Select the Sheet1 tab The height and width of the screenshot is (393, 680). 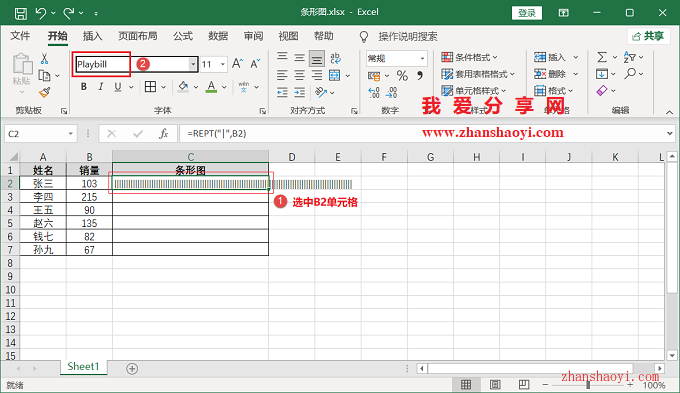pos(83,367)
